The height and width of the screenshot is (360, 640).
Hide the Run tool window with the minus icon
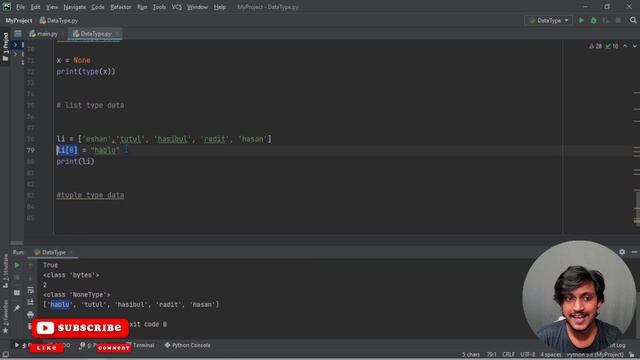[x=634, y=252]
